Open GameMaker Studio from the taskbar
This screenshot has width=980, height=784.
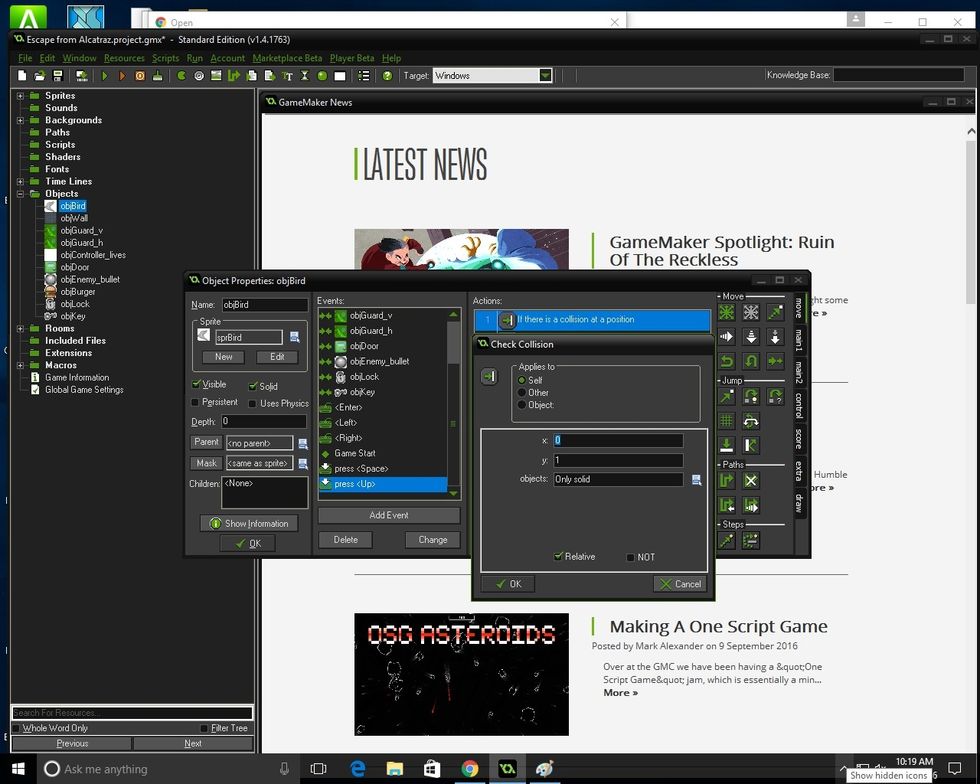point(507,769)
